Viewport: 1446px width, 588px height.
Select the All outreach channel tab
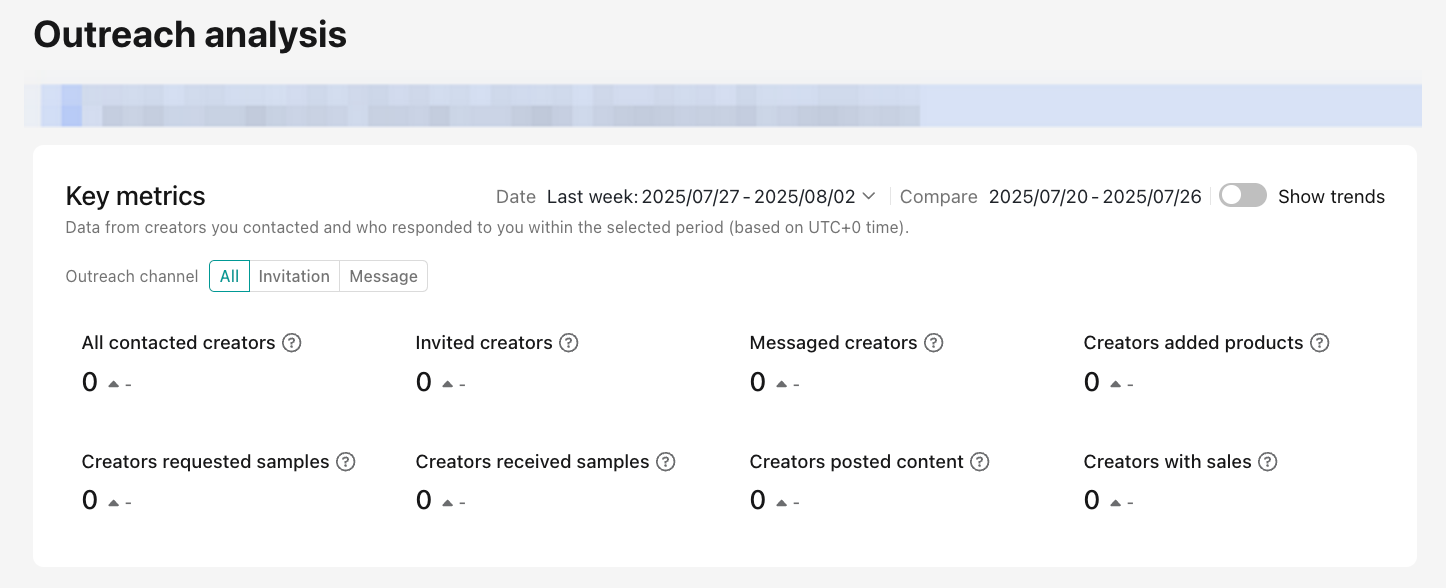(229, 276)
